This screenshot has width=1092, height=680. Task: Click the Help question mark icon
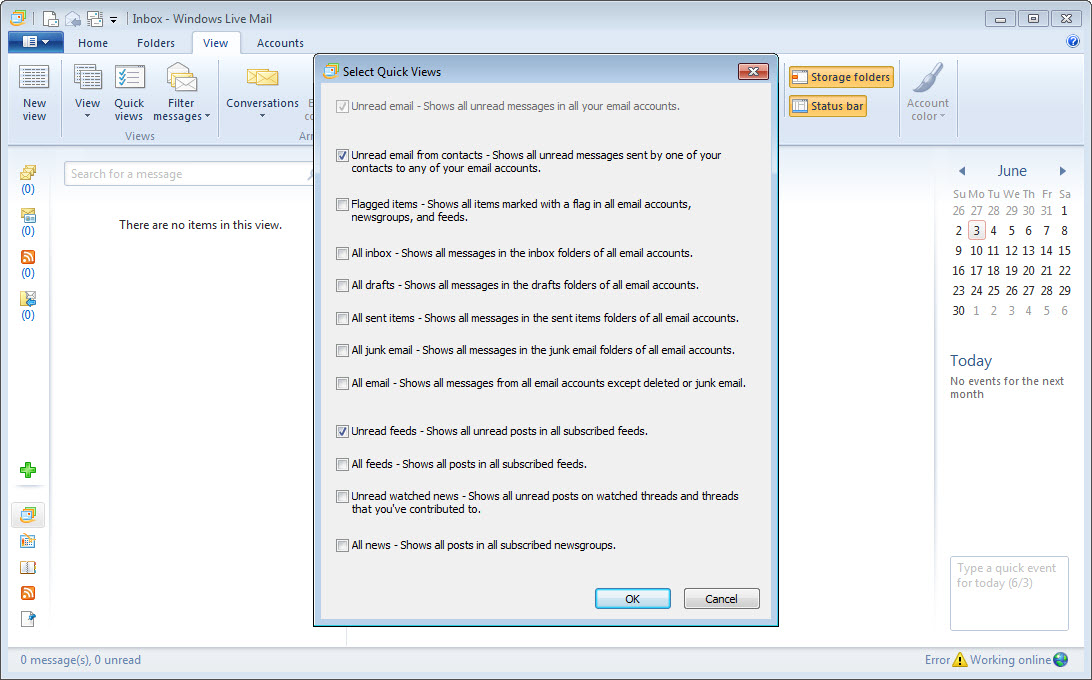pyautogui.click(x=1073, y=42)
